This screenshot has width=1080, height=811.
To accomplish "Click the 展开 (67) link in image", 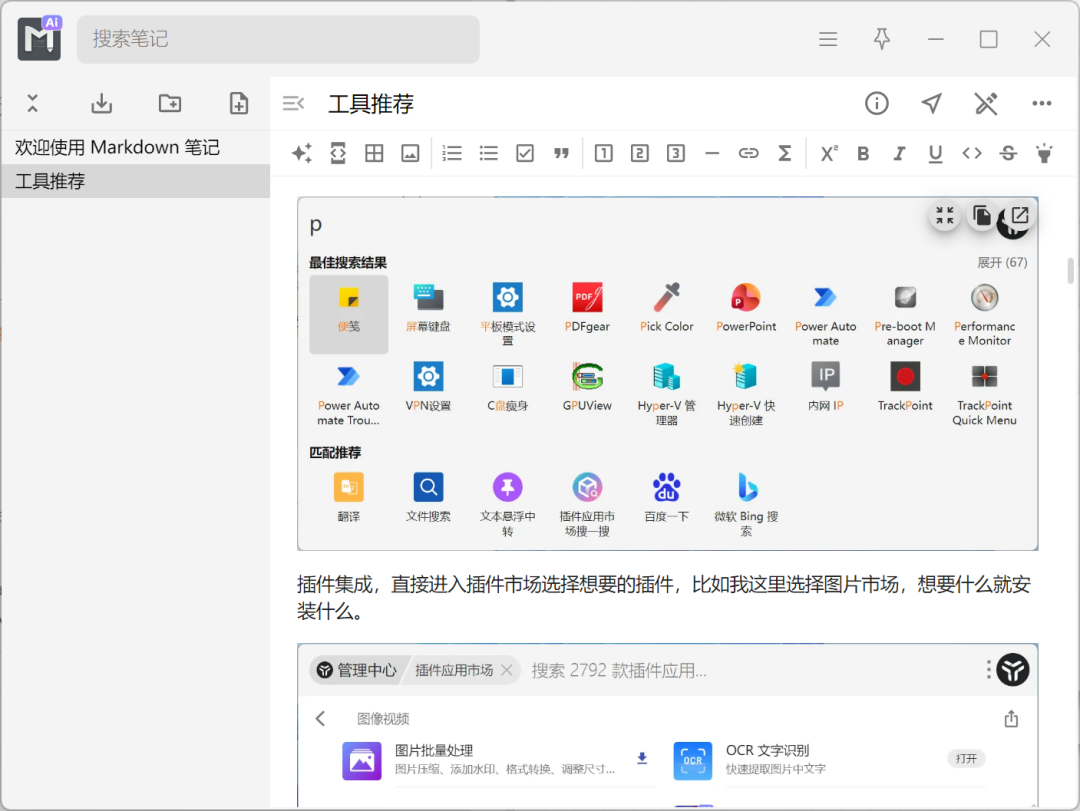I will pyautogui.click(x=1002, y=263).
